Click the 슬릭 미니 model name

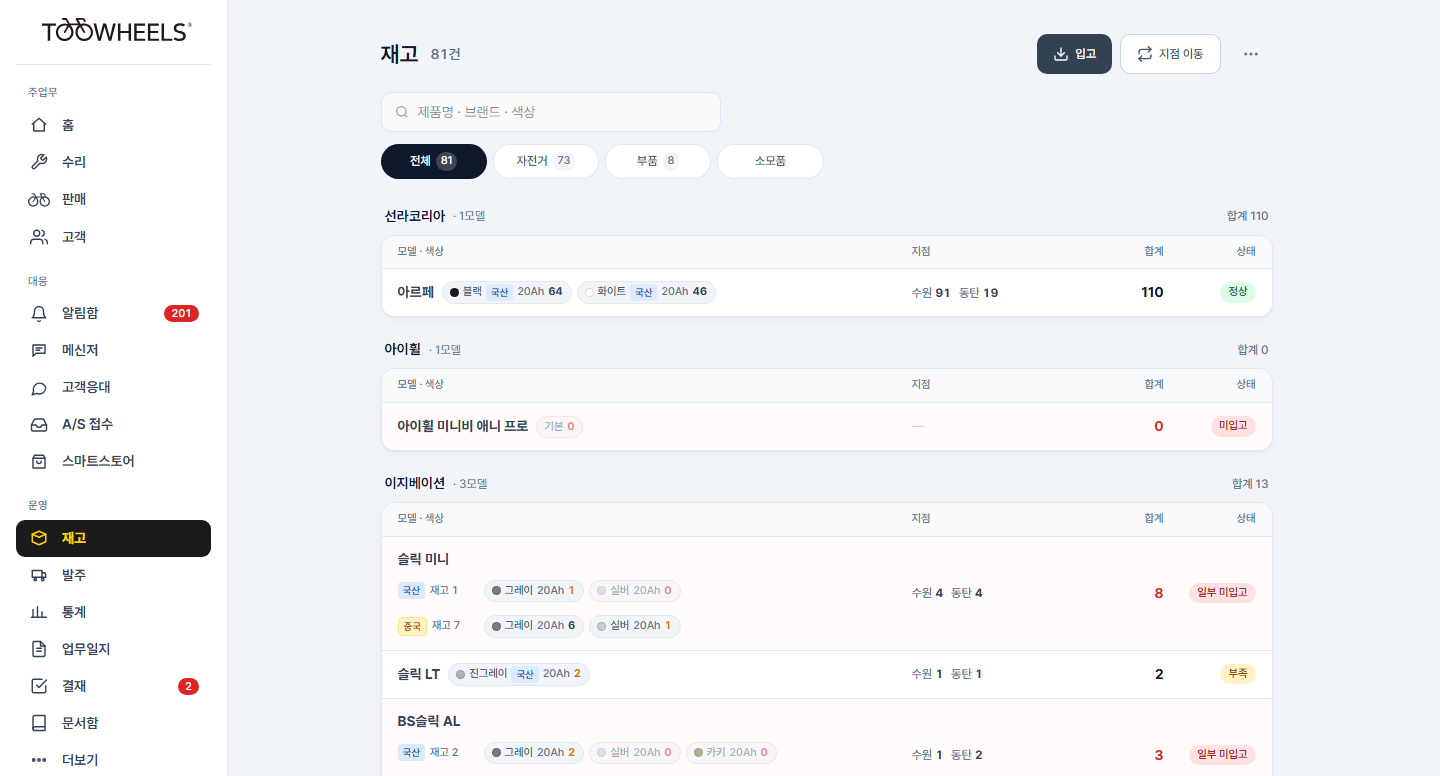click(x=423, y=559)
